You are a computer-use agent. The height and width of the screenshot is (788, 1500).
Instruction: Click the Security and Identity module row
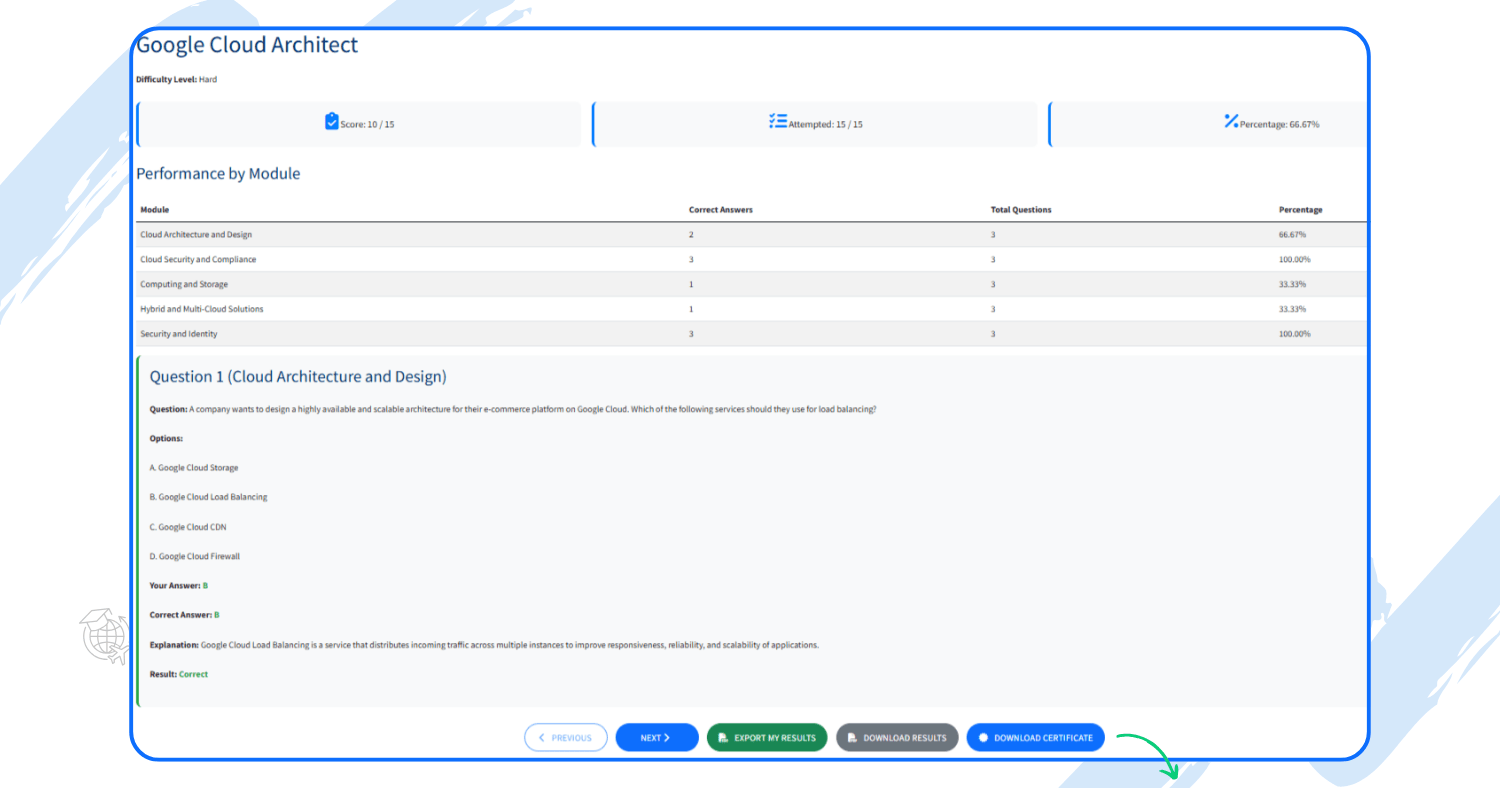tap(179, 334)
